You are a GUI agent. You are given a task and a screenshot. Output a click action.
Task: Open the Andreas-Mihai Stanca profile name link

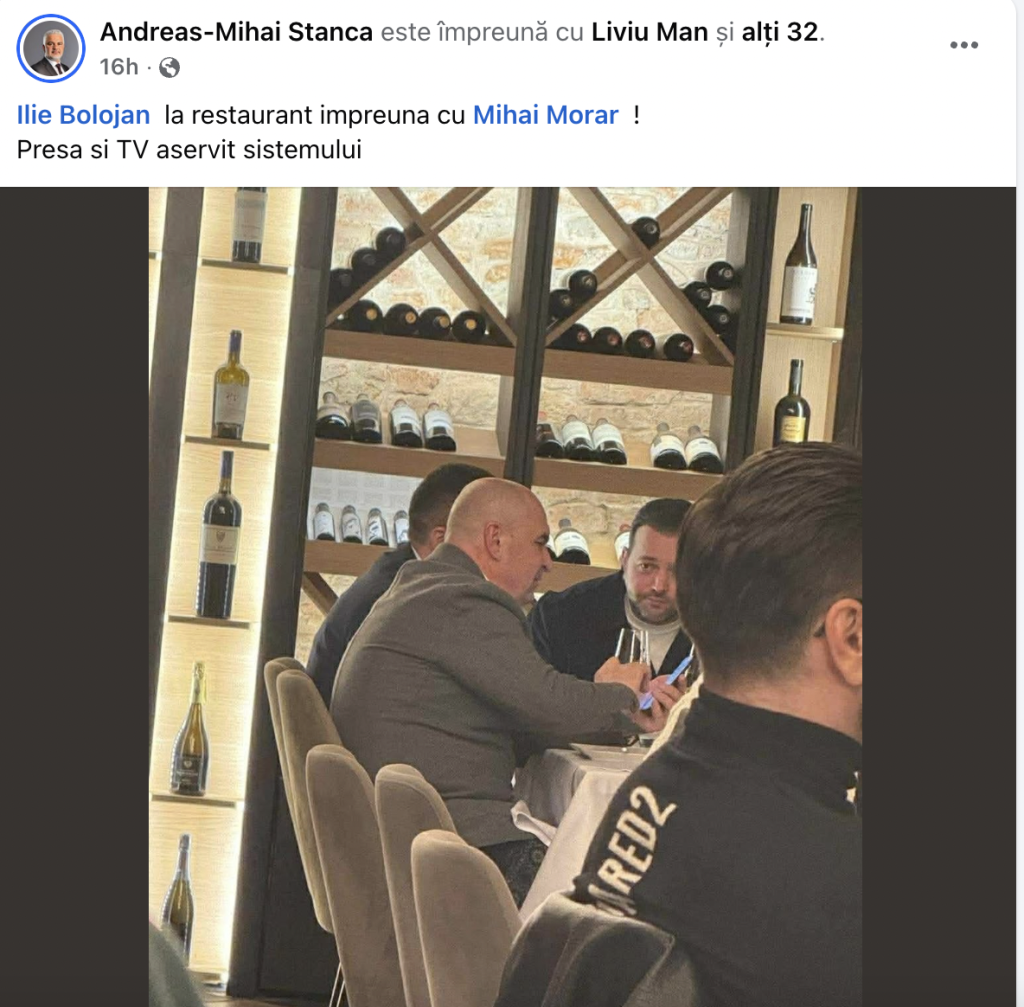tap(236, 32)
